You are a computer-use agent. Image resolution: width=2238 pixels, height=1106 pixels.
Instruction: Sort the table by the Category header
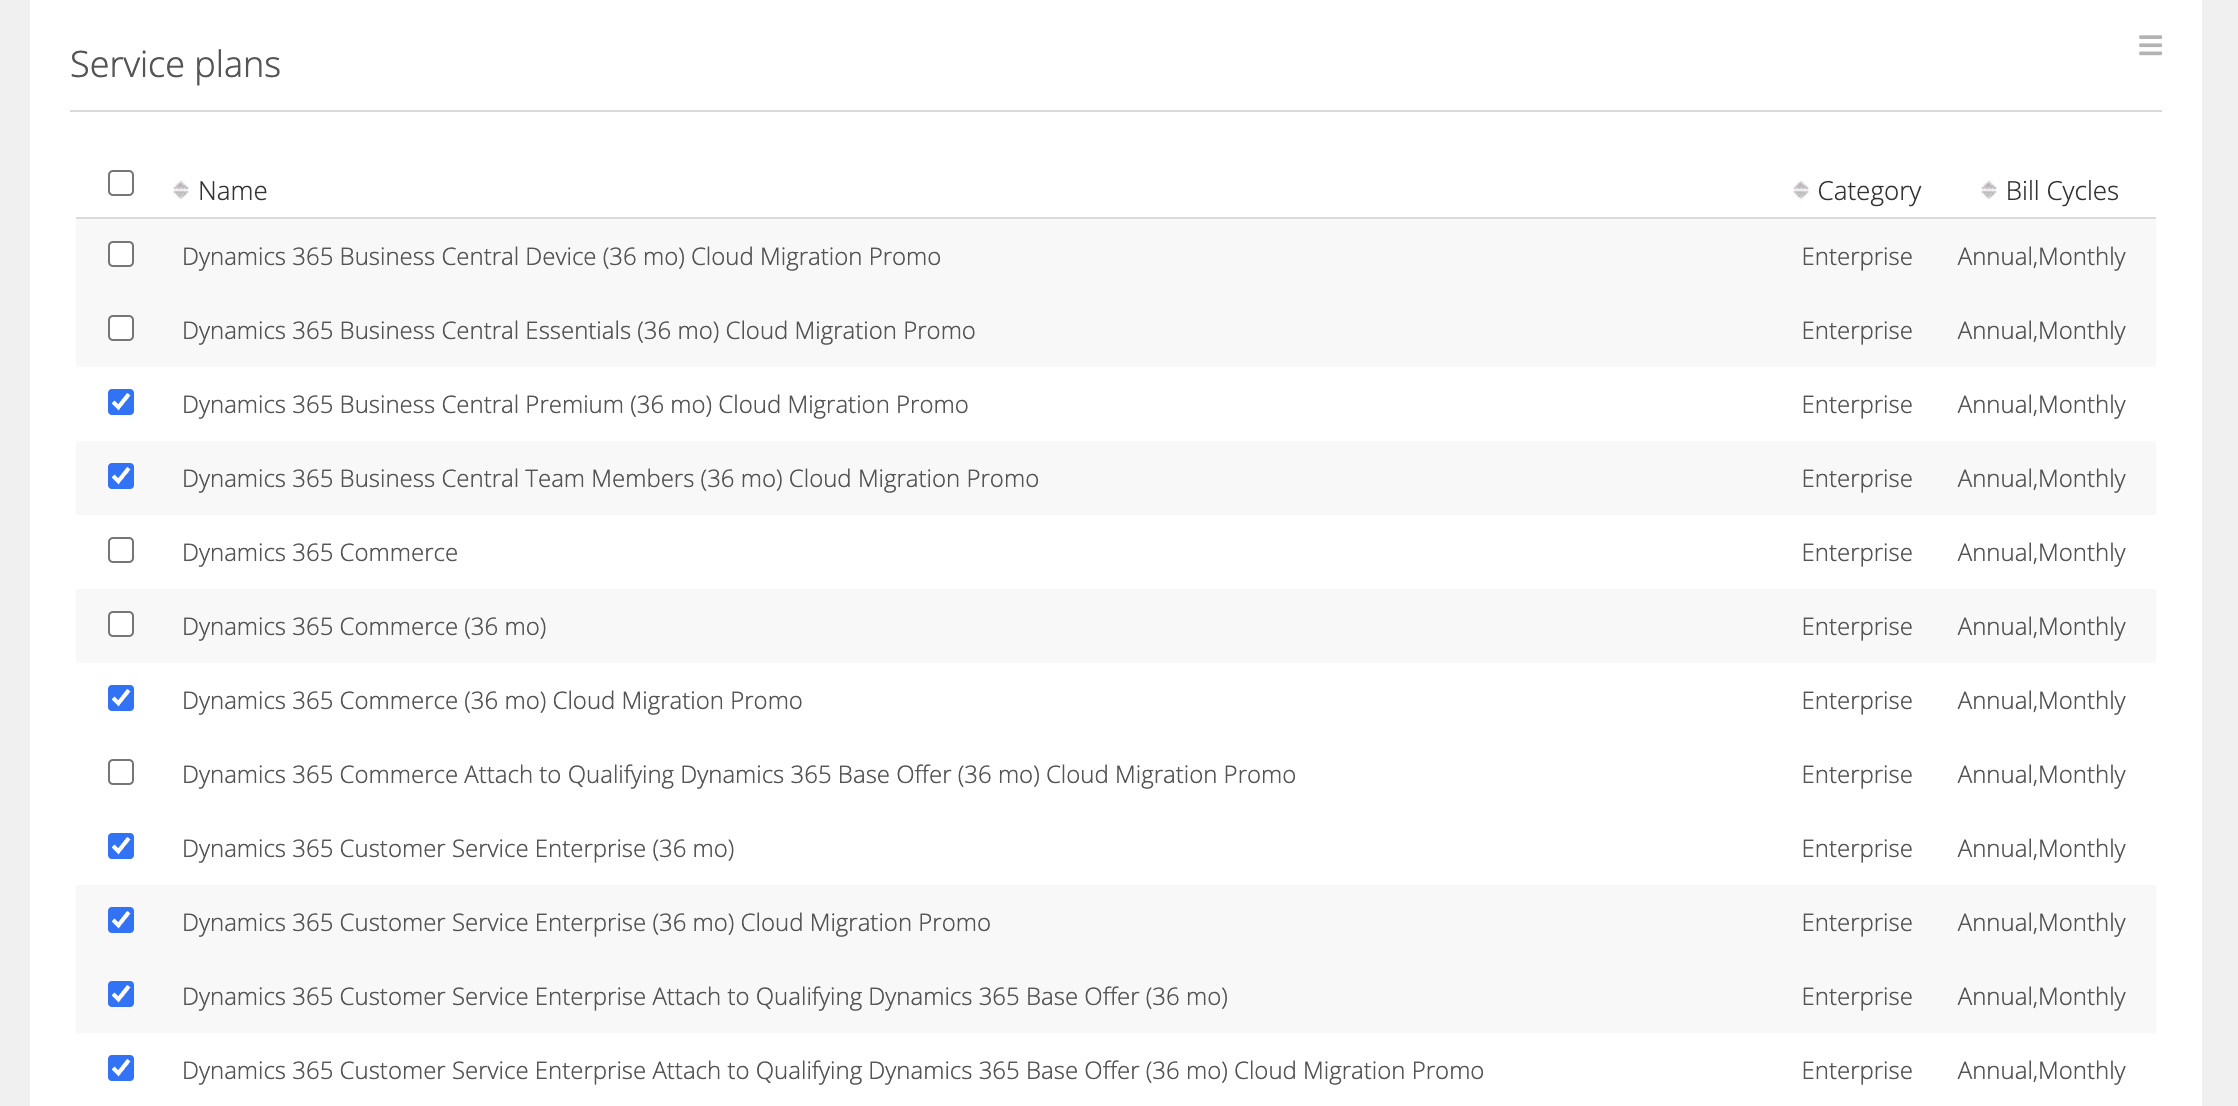tap(1869, 190)
